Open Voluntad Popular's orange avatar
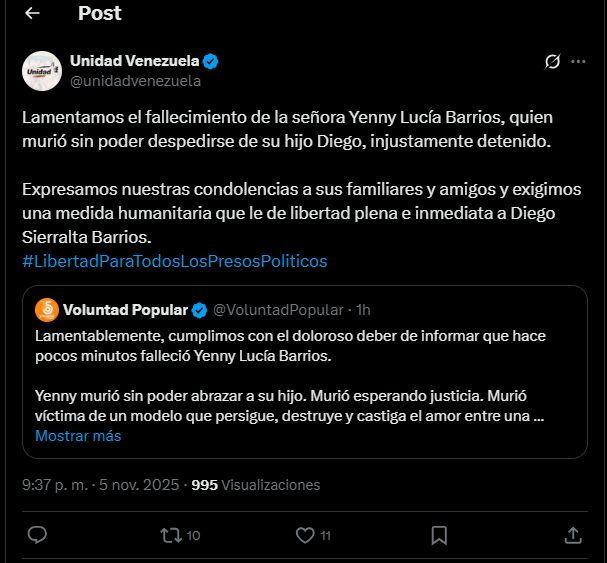 [46, 309]
